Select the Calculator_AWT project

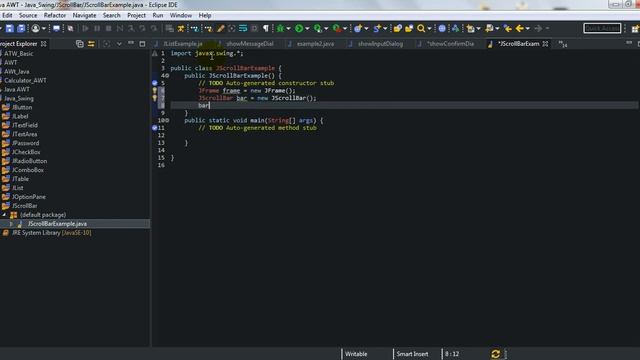pos(24,80)
